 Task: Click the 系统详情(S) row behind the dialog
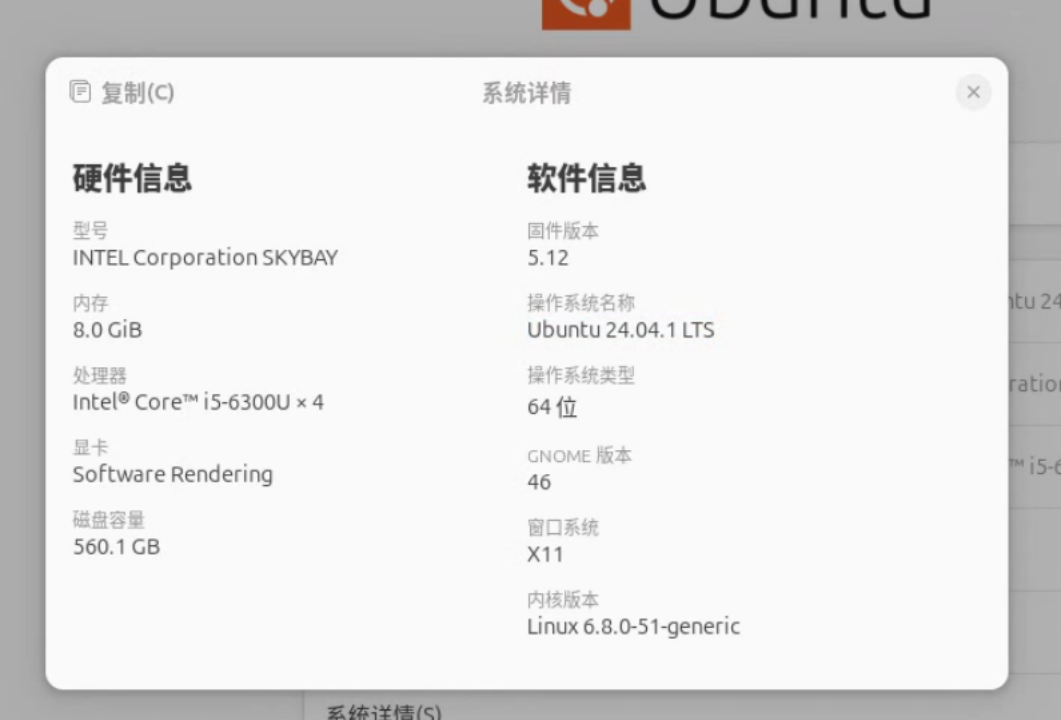click(x=384, y=712)
